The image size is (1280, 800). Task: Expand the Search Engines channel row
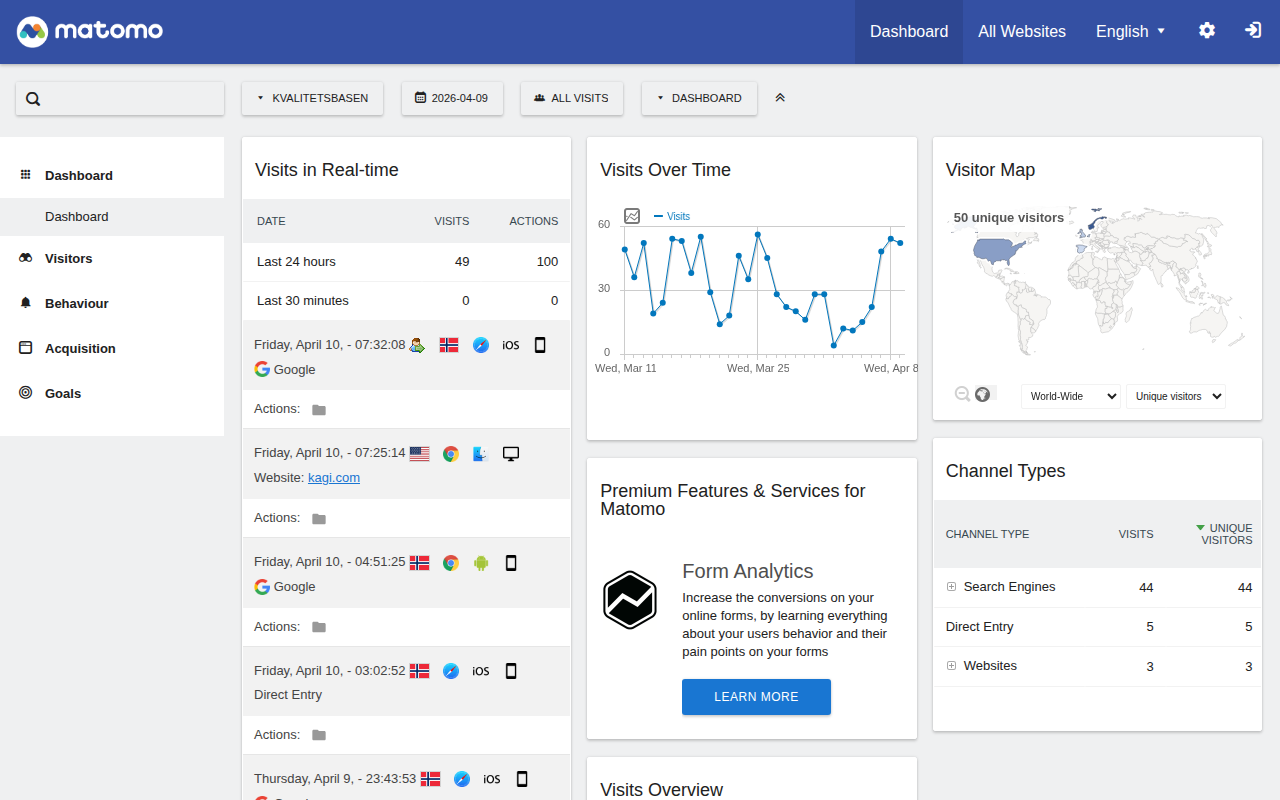(952, 587)
